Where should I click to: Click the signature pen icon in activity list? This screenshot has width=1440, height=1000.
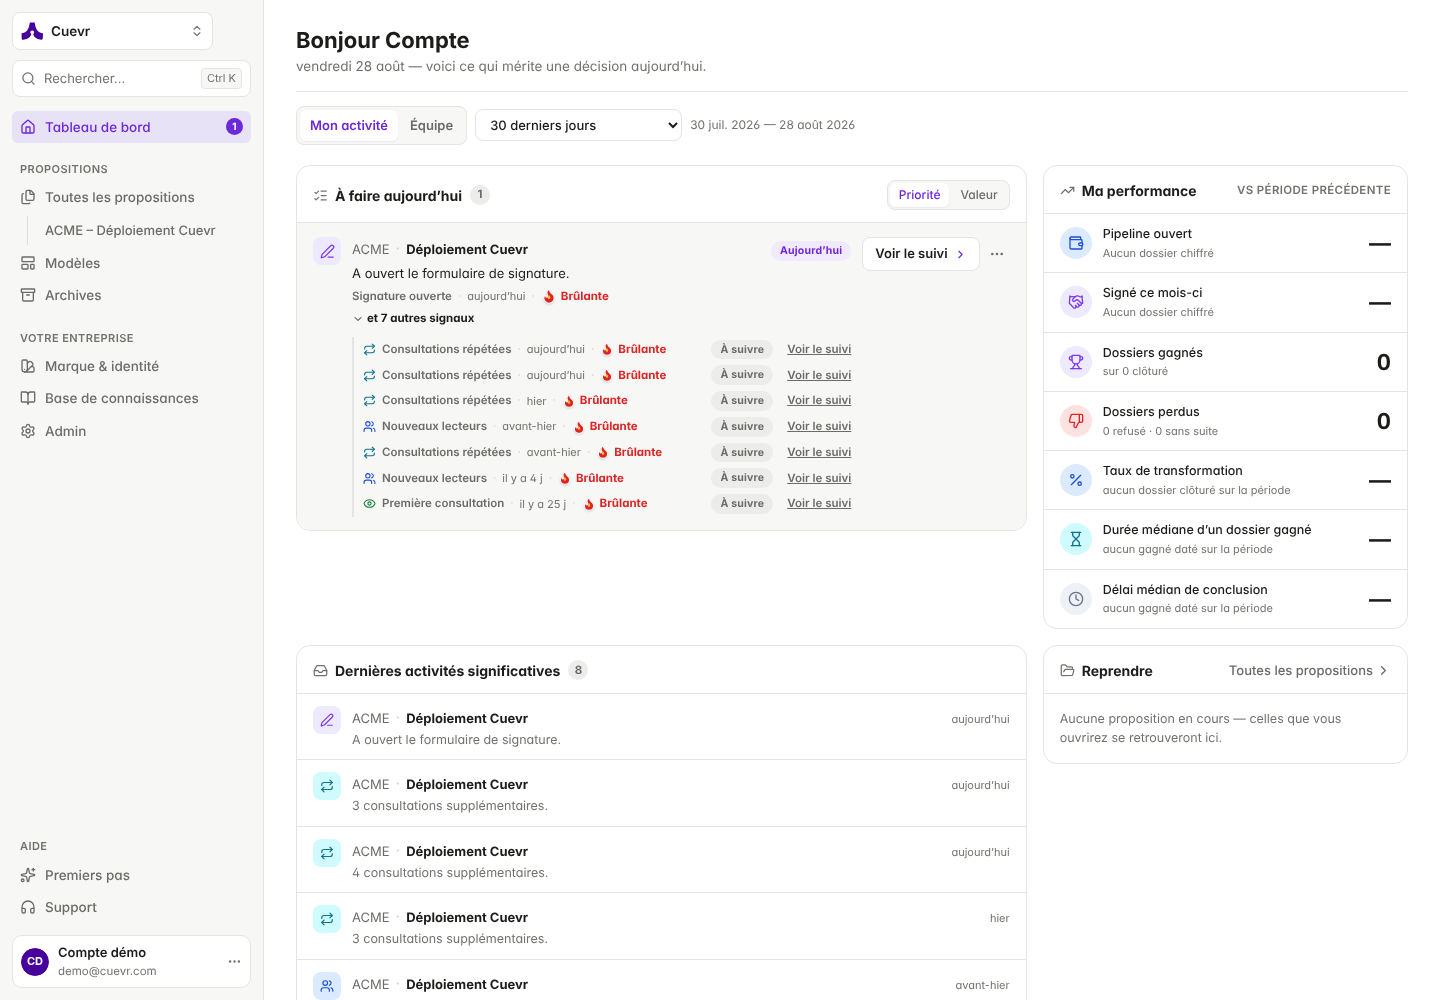pyautogui.click(x=327, y=720)
